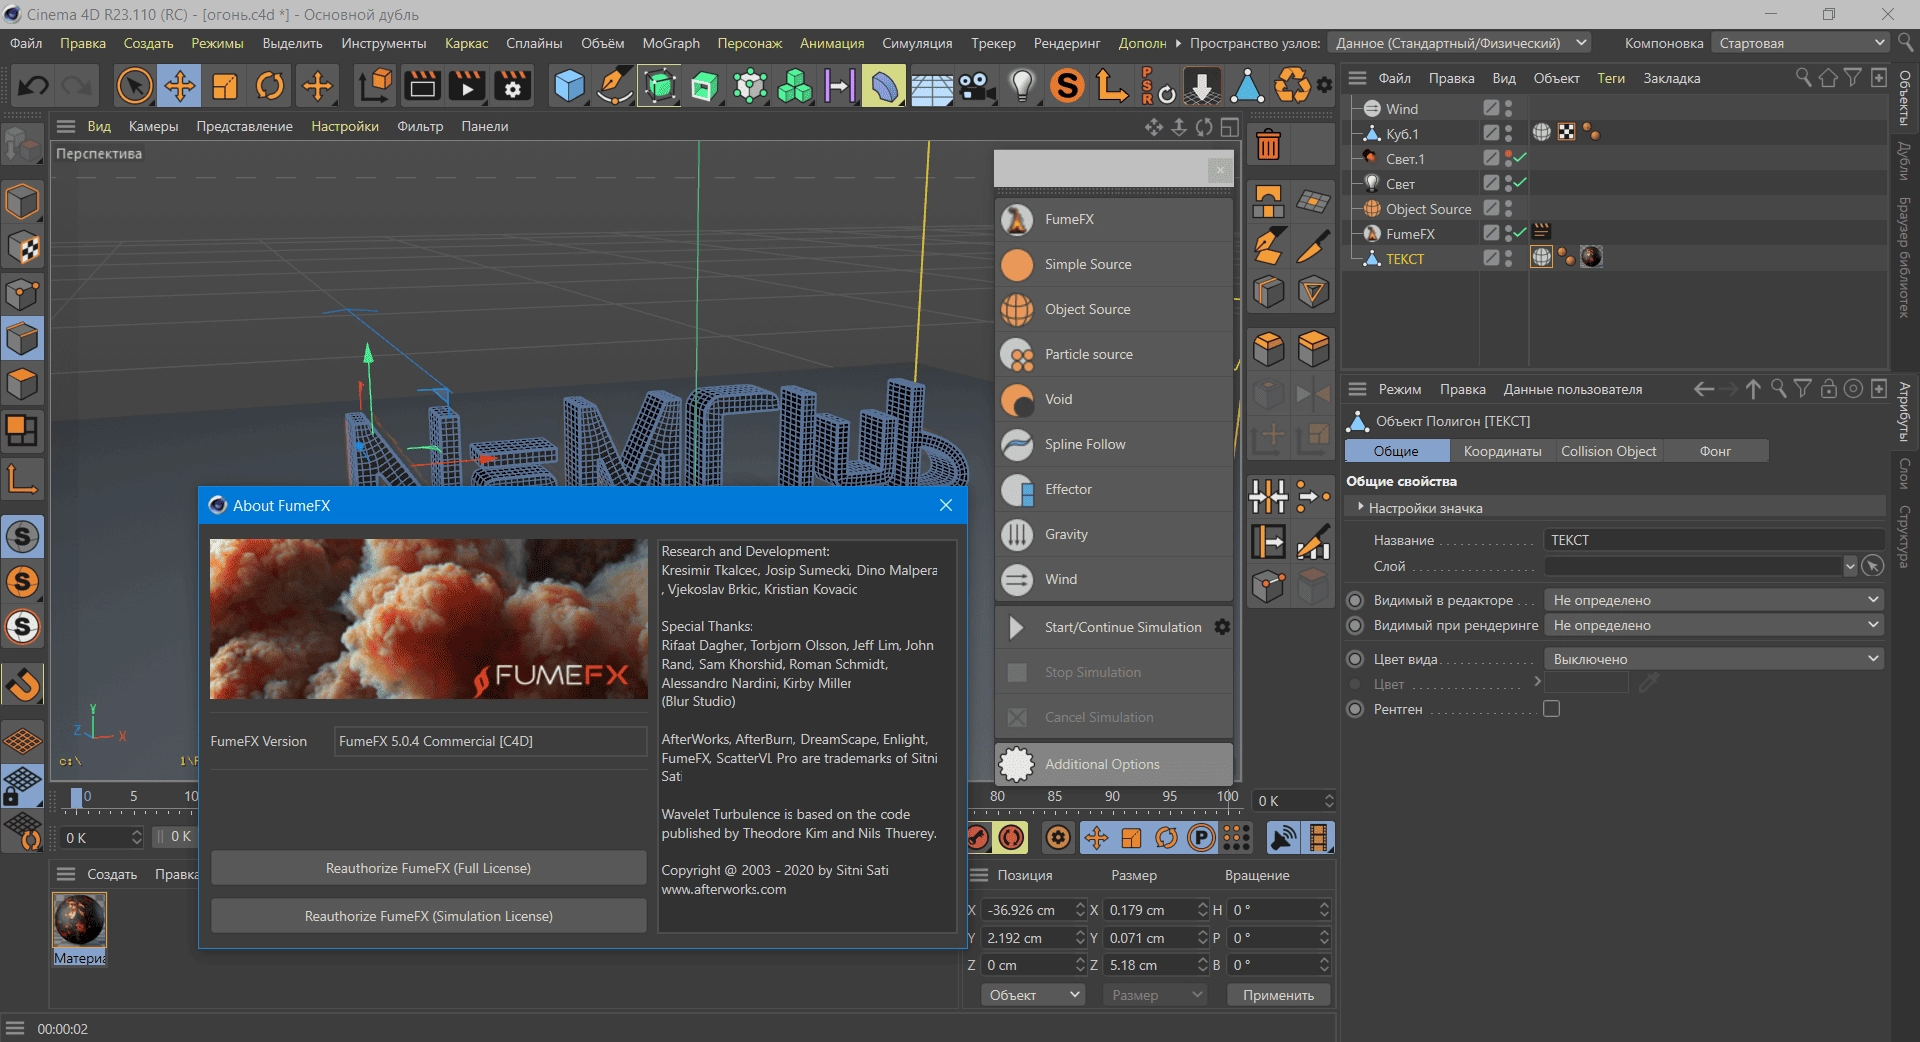Image resolution: width=1920 pixels, height=1042 pixels.
Task: Toggle enable checkmark of FumeFX object
Action: click(x=1520, y=233)
